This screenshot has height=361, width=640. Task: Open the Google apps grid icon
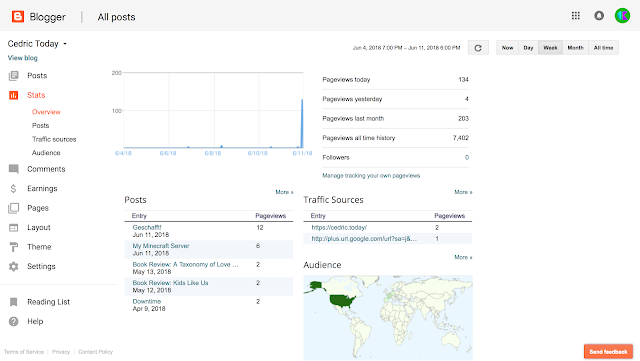(576, 16)
